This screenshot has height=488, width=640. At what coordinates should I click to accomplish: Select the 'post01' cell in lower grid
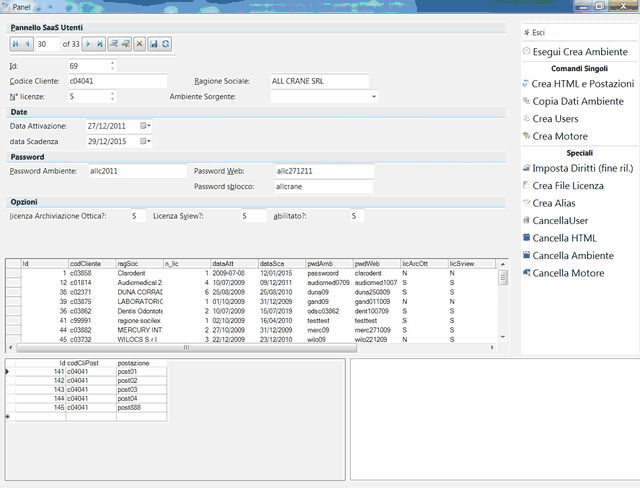click(141, 372)
